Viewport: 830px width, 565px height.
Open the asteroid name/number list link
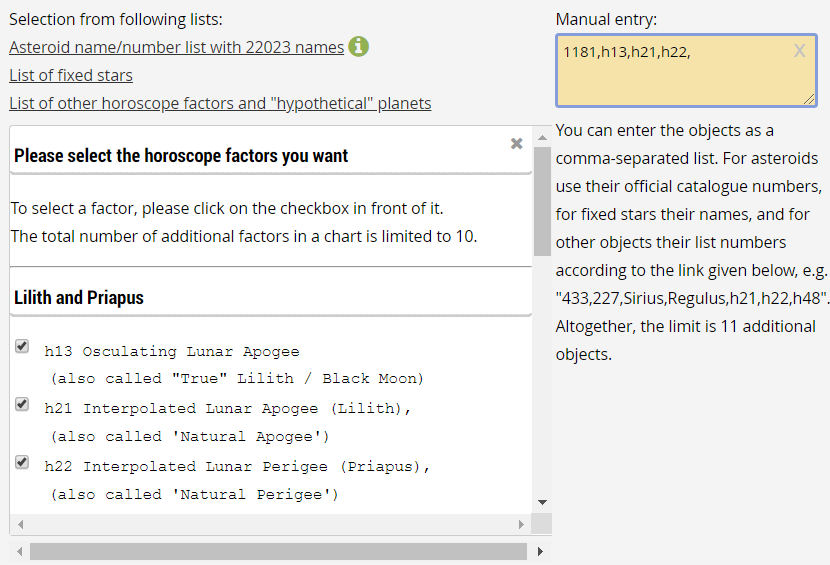click(176, 47)
